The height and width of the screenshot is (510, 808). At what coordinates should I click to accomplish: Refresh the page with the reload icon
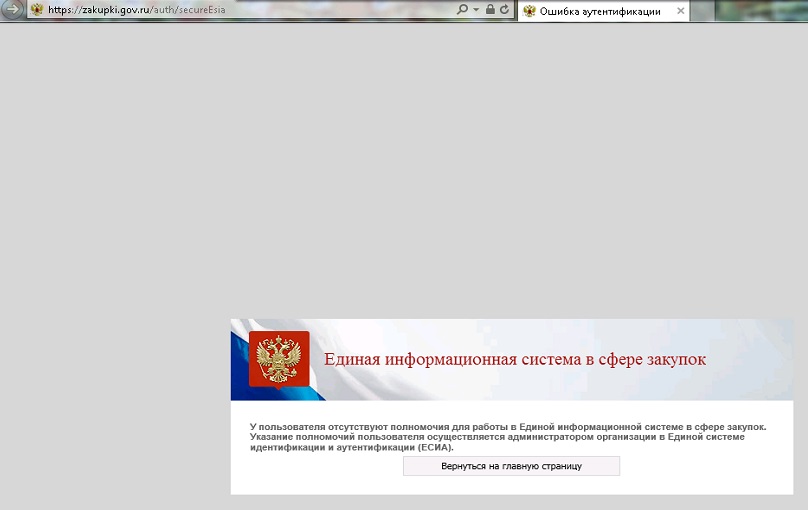pyautogui.click(x=504, y=10)
